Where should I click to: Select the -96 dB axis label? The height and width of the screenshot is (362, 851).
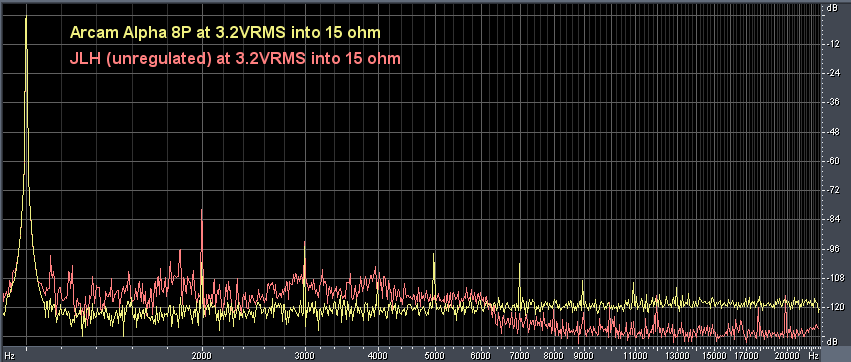[833, 249]
